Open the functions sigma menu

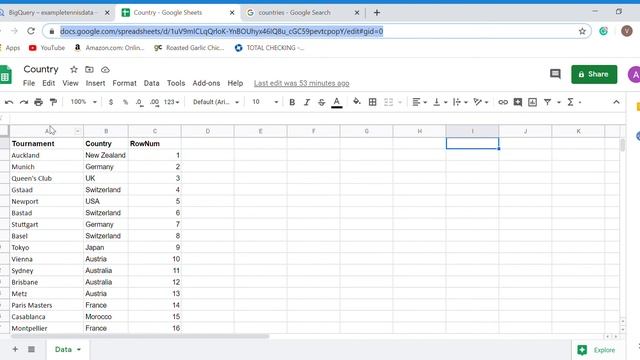pos(570,102)
